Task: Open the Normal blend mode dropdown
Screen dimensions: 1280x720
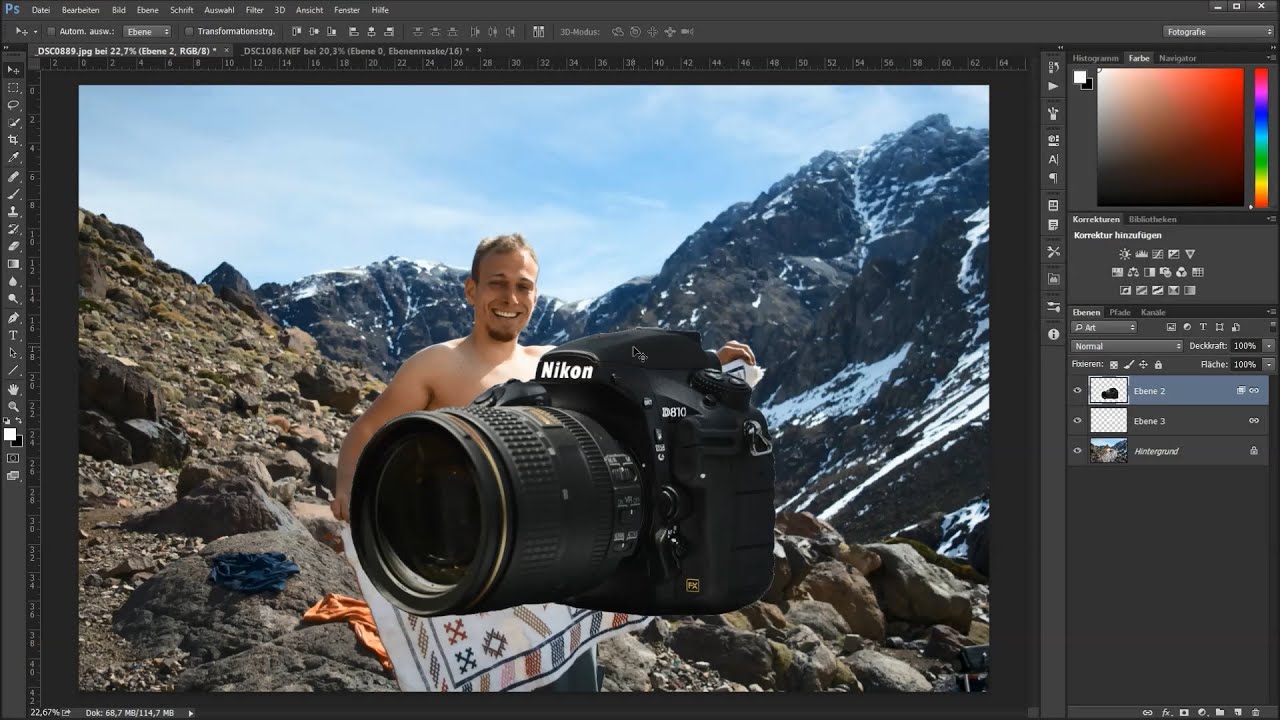Action: (x=1126, y=346)
